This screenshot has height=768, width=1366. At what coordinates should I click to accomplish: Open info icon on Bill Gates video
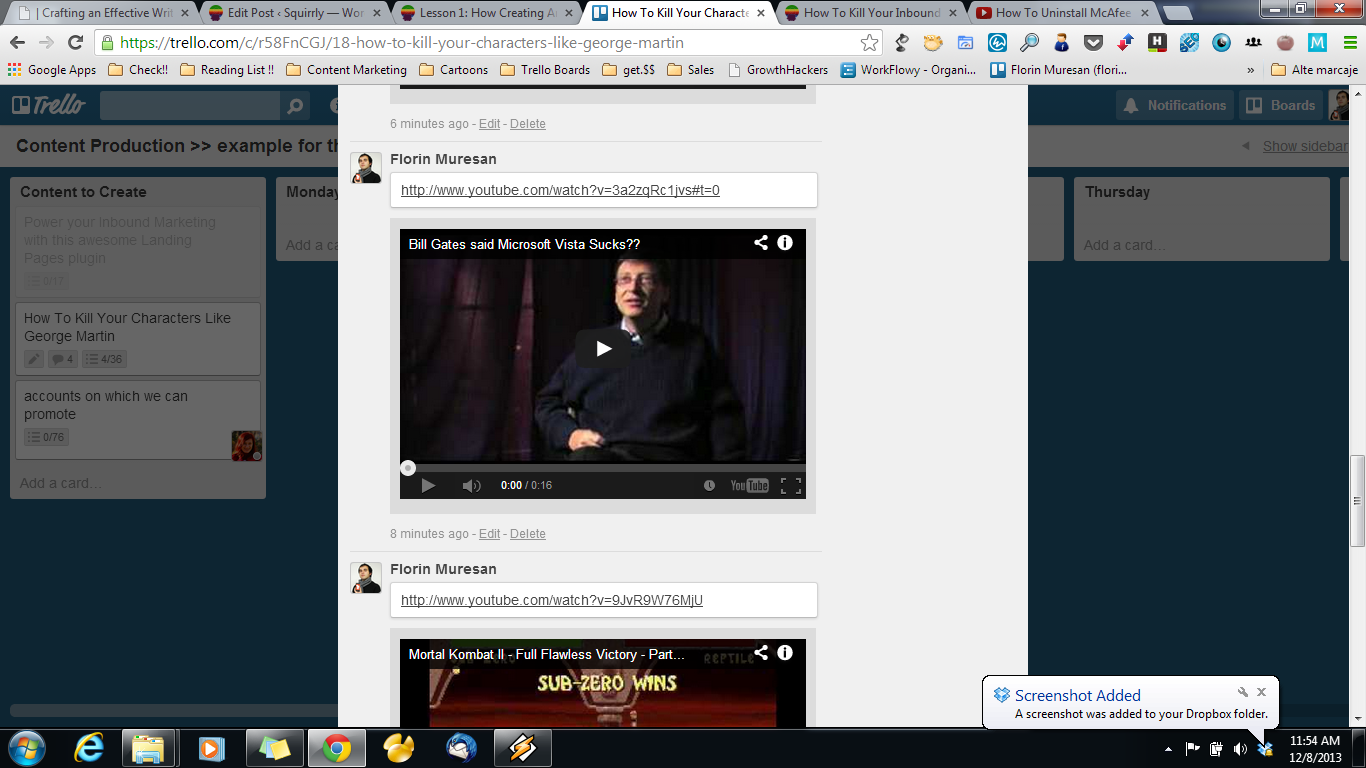[x=785, y=243]
